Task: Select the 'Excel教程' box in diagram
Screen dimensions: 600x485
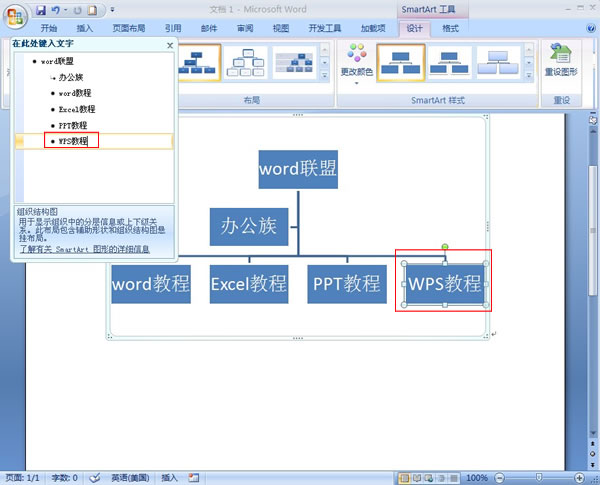Action: 249,284
